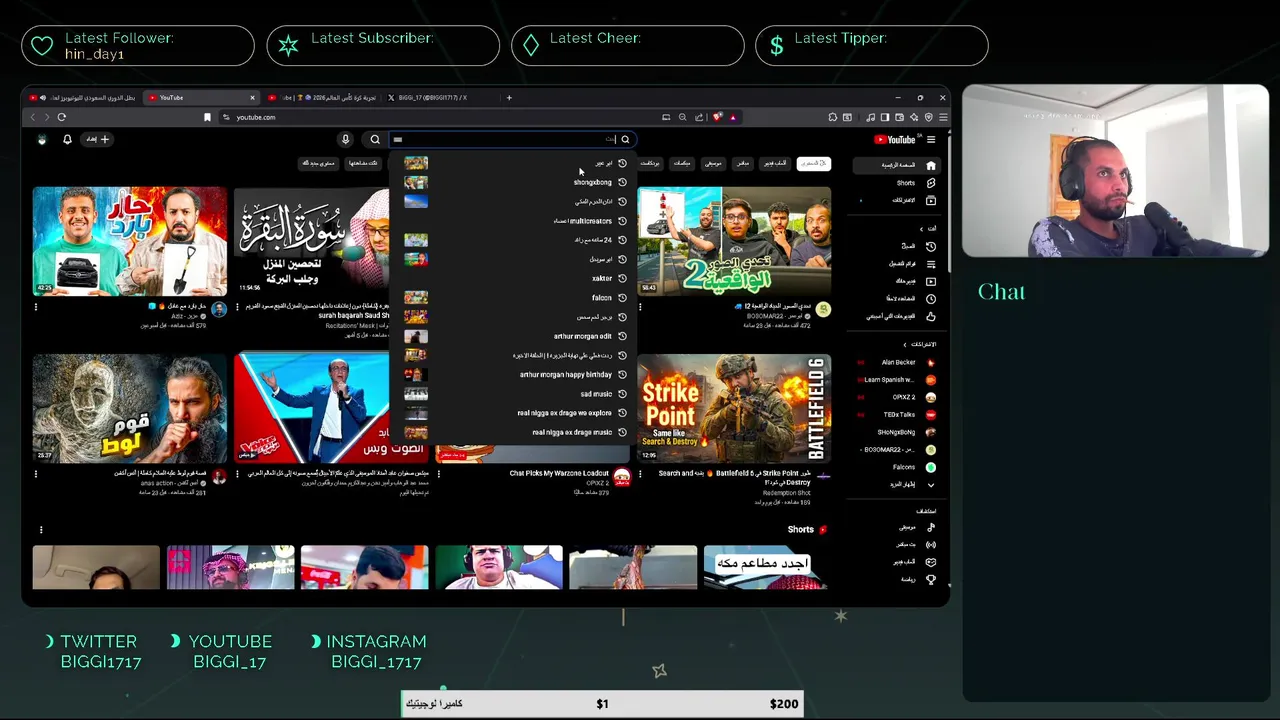Open the BOSOMAR22 channel avatar under video
The height and width of the screenshot is (720, 1280).
click(x=823, y=310)
